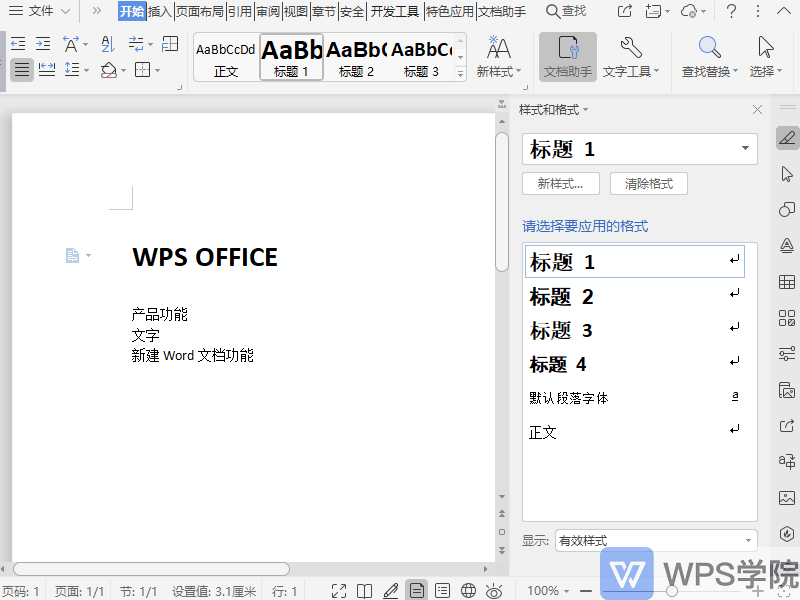Click the Chinese layout icon in the ribbon
This screenshot has height=600, width=800.
[74, 44]
